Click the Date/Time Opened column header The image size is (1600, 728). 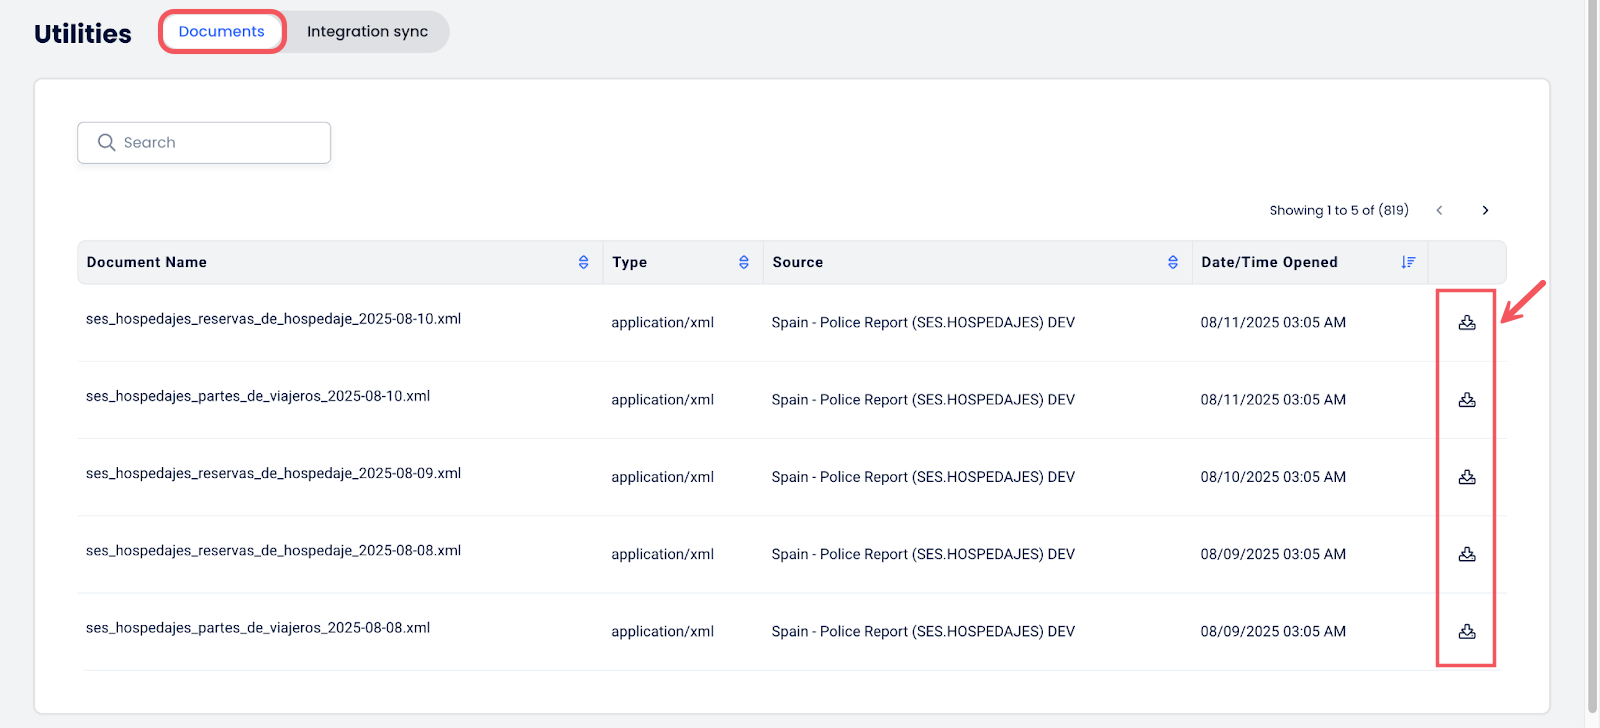[1269, 262]
